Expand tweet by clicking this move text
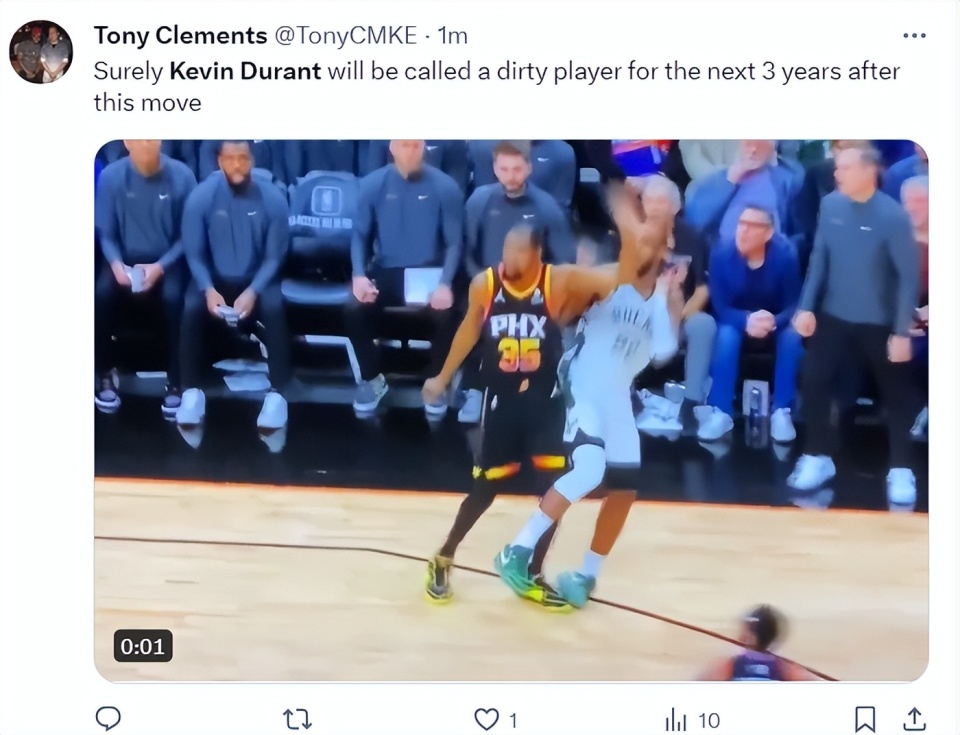960x735 pixels. click(x=148, y=102)
